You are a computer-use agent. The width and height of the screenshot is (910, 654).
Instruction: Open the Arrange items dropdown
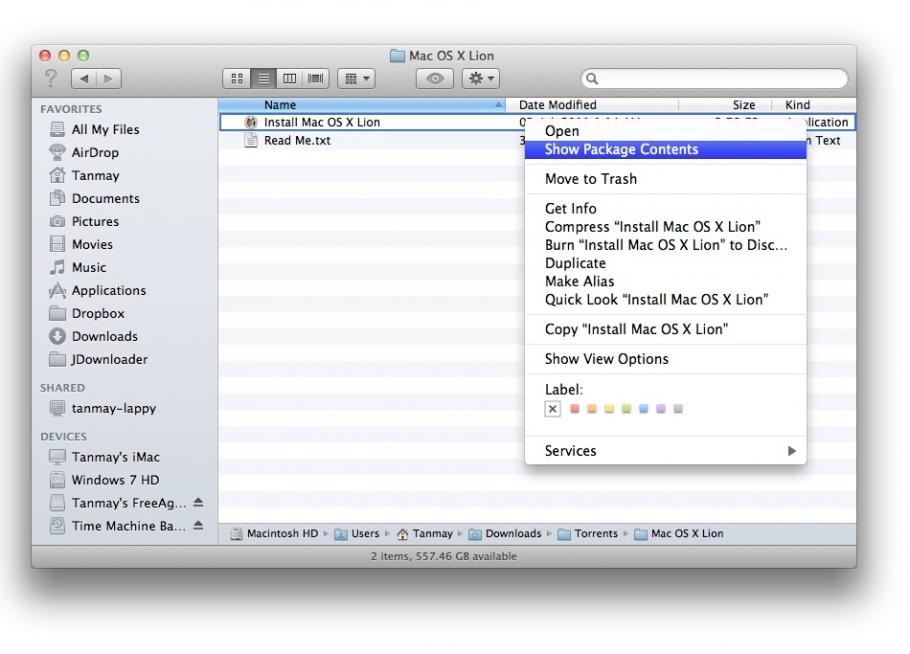pos(356,78)
